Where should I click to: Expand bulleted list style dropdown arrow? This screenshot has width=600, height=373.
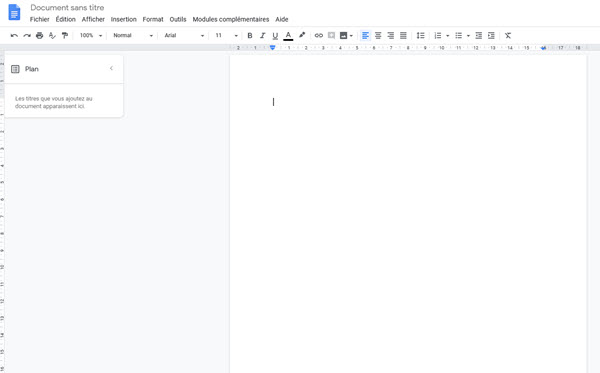[468, 36]
